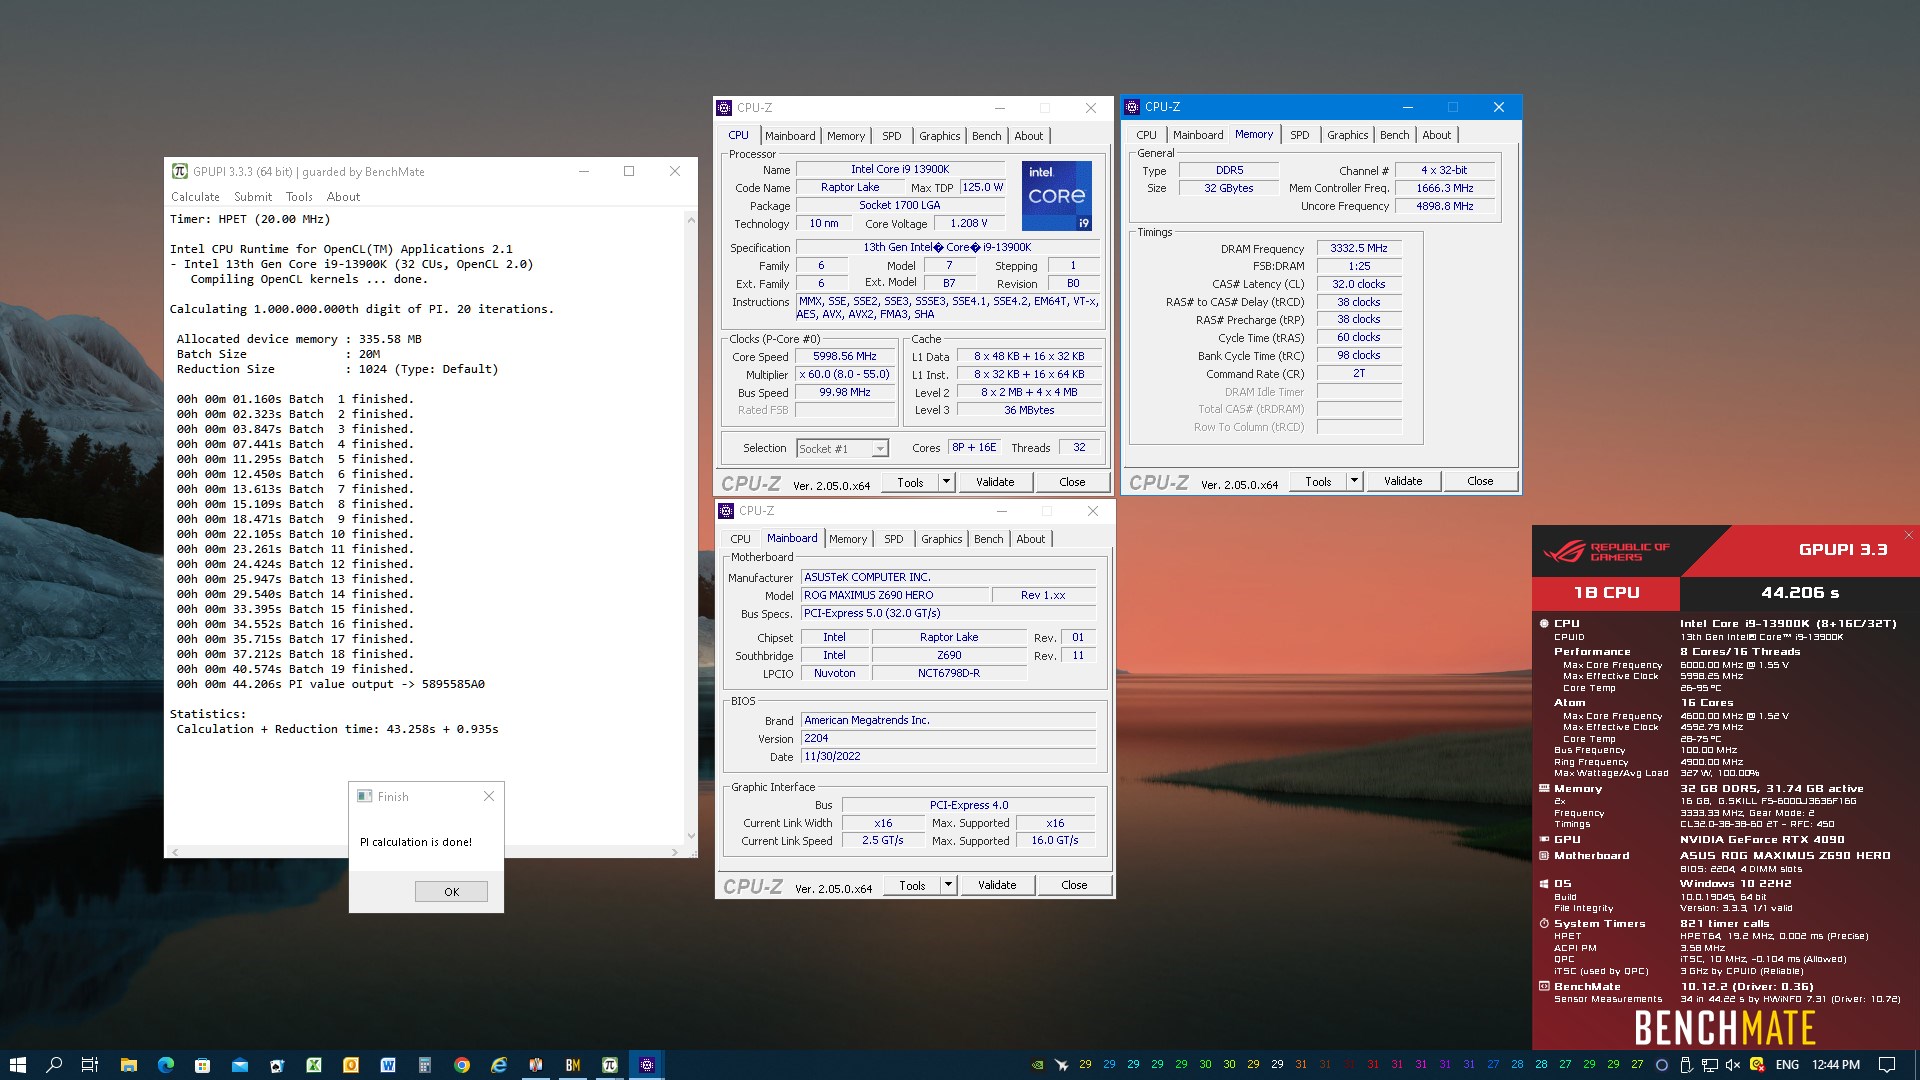Click Validate in CPU-Z CPU window
The height and width of the screenshot is (1080, 1920).
pyautogui.click(x=995, y=482)
